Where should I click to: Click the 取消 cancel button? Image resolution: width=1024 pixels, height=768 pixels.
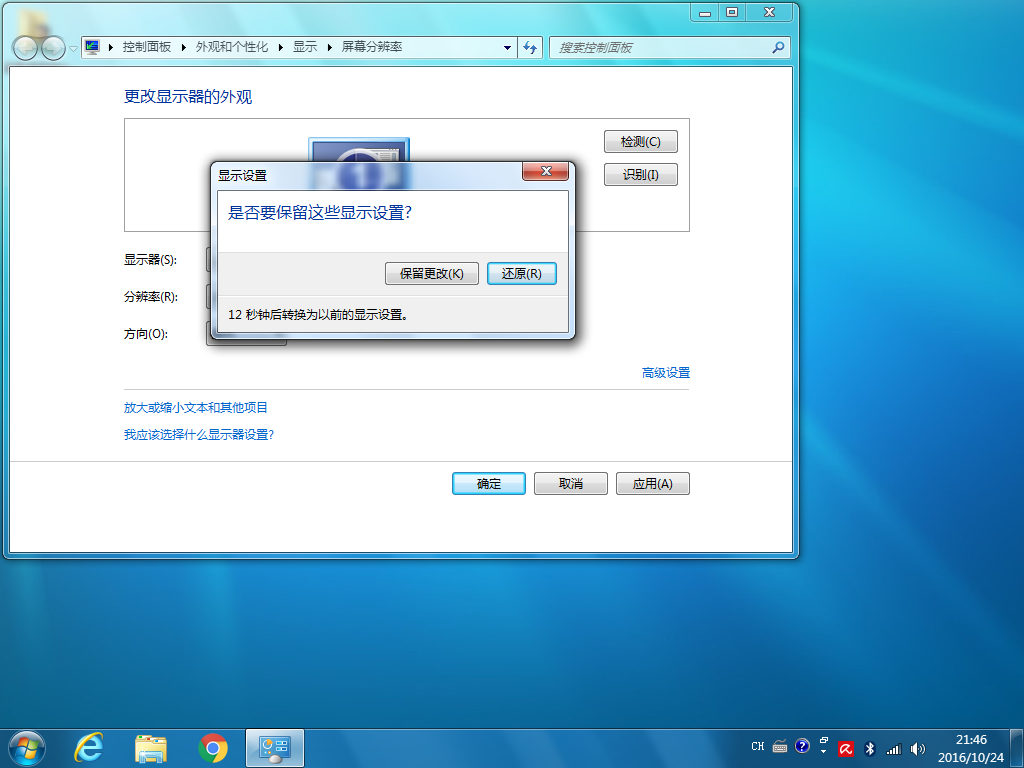click(x=571, y=484)
